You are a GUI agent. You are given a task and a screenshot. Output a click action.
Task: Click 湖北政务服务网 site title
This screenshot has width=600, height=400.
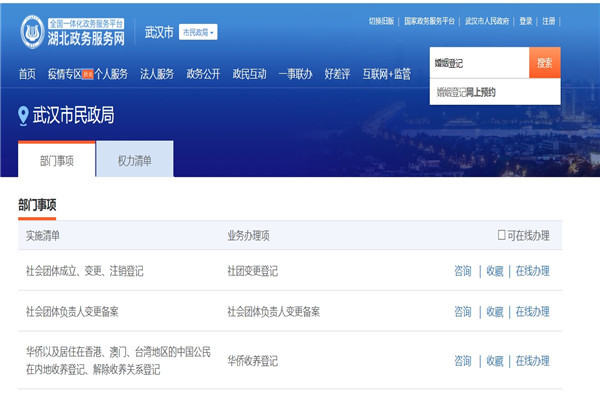(86, 38)
